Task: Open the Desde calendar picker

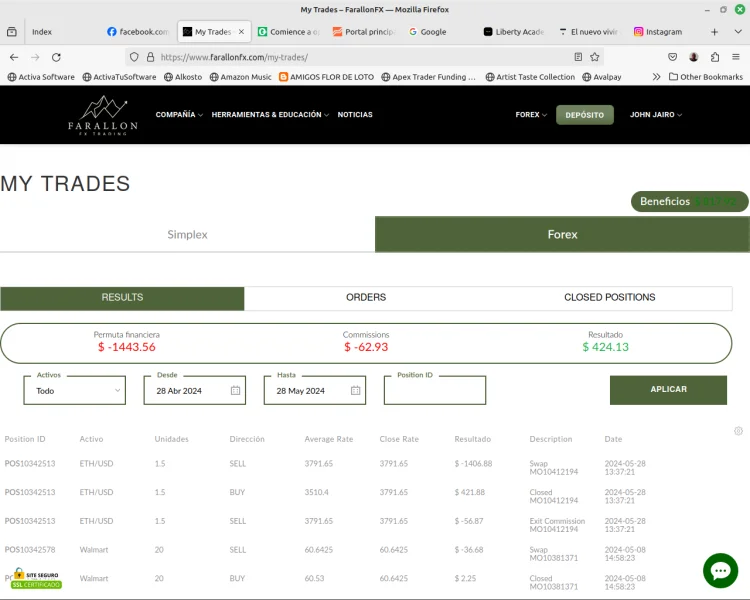Action: pyautogui.click(x=236, y=391)
